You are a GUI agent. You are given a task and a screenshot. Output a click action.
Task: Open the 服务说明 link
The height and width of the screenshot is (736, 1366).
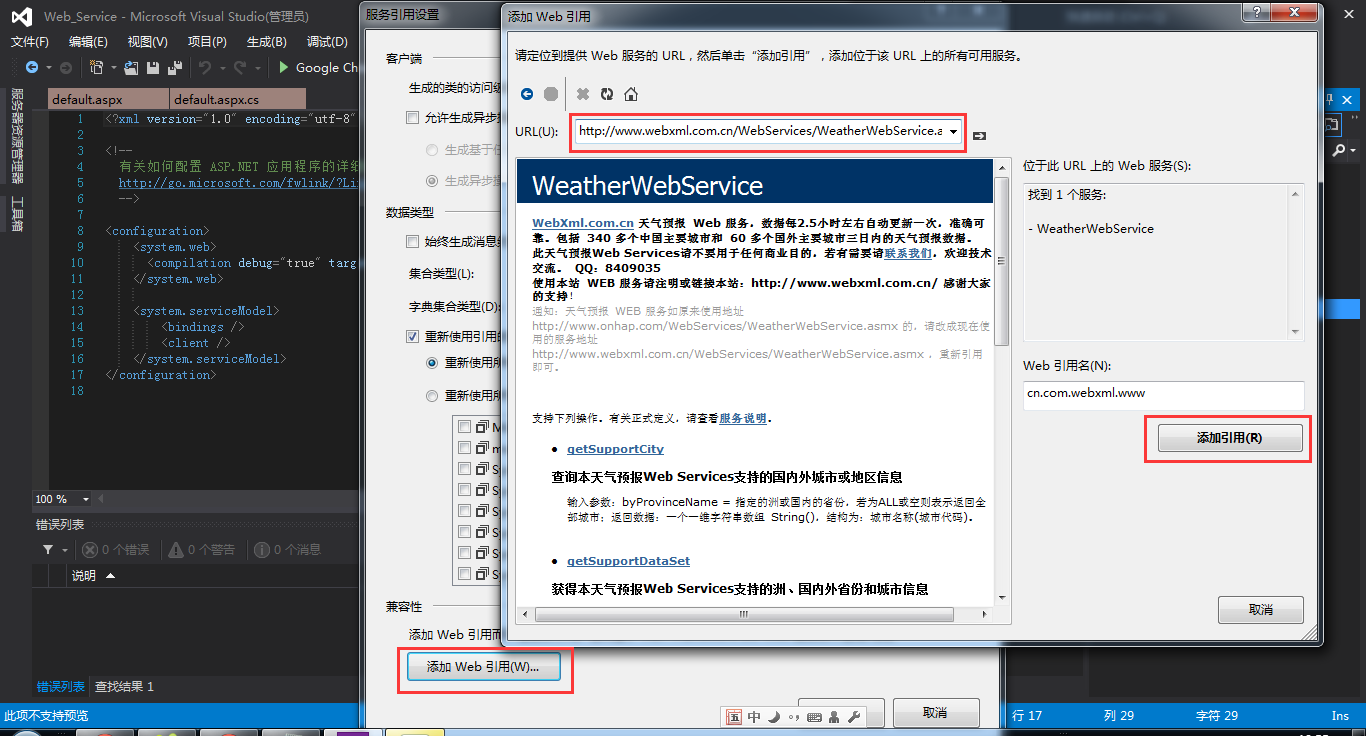pos(743,418)
